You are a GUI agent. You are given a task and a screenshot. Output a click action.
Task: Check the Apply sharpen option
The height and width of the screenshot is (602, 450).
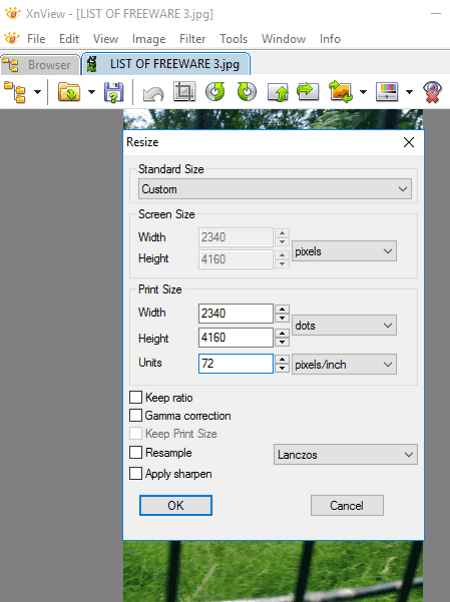pos(136,473)
